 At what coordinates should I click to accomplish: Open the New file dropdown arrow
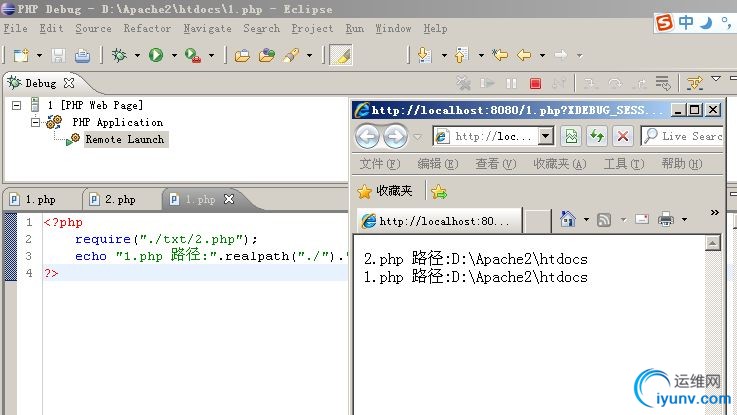coord(39,55)
